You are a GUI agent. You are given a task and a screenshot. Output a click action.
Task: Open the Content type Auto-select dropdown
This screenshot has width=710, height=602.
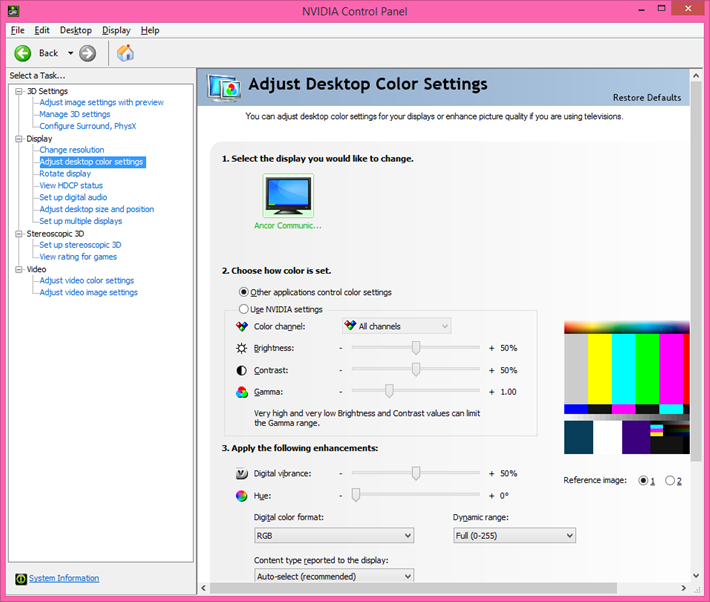point(334,575)
